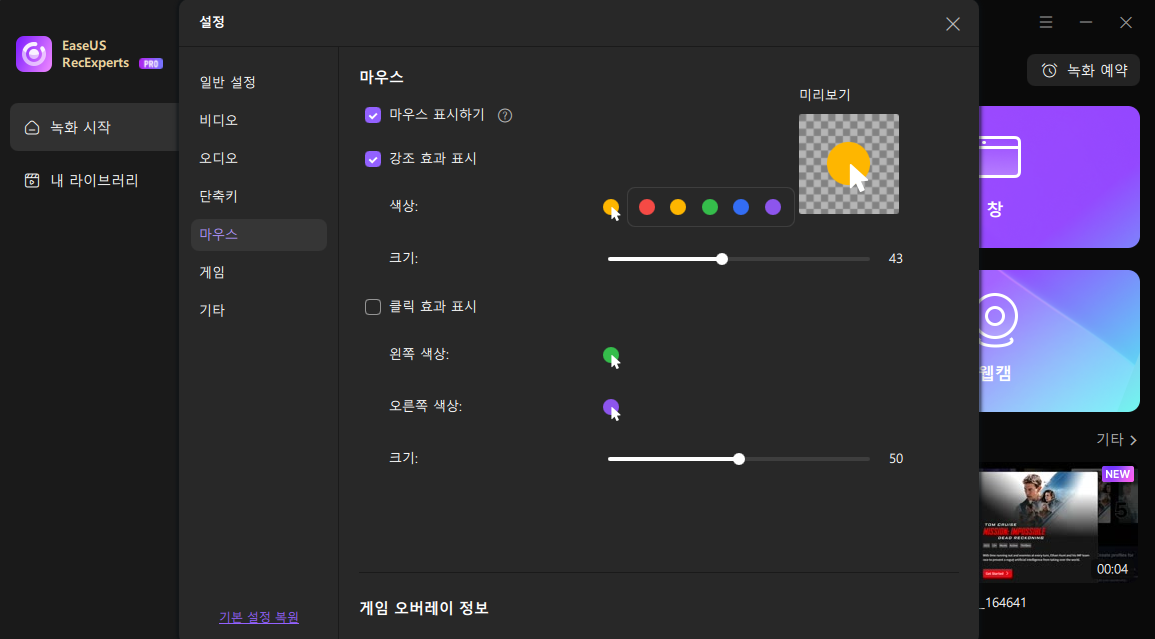The height and width of the screenshot is (639, 1155).
Task: Click the help question mark beside 마우스 표시하기
Action: 505,115
